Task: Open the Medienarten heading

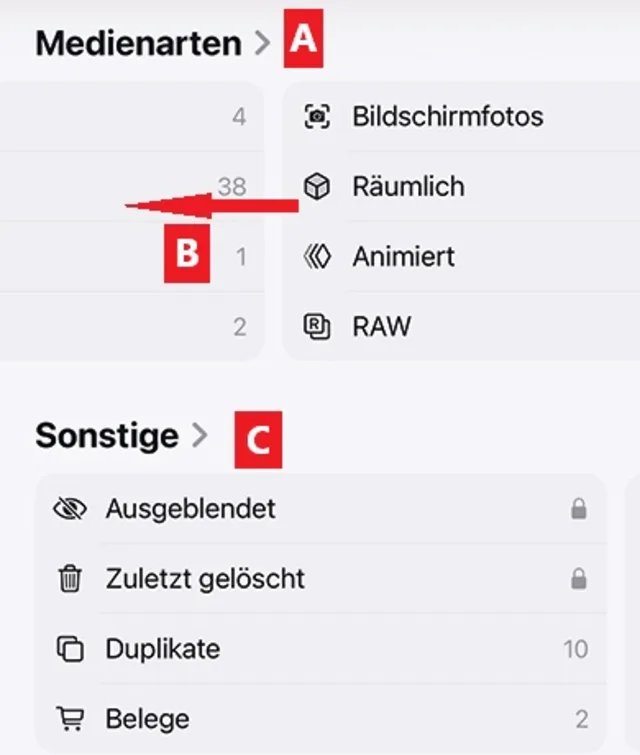Action: pos(138,44)
